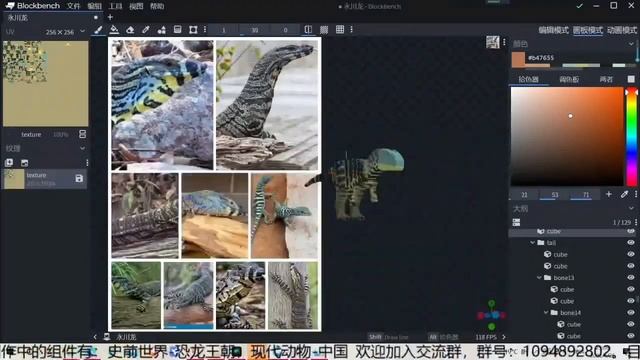Click the small square icon beside 两者 tab
The image size is (640, 360).
pos(631,79)
